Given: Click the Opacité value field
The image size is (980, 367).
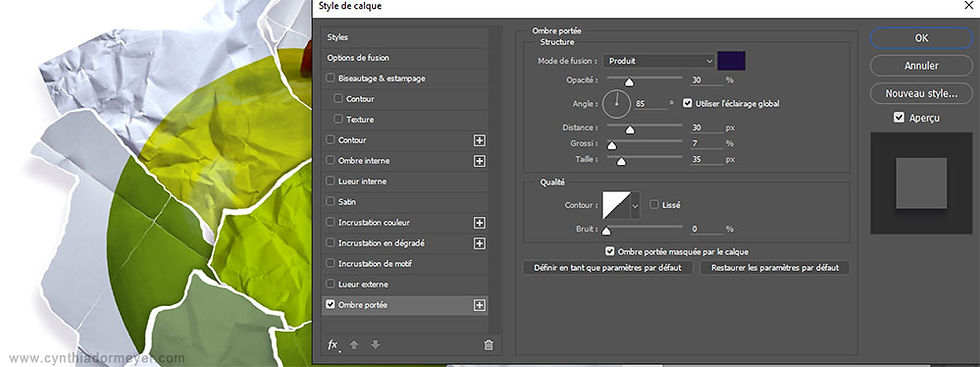Looking at the screenshot, I should [x=706, y=80].
